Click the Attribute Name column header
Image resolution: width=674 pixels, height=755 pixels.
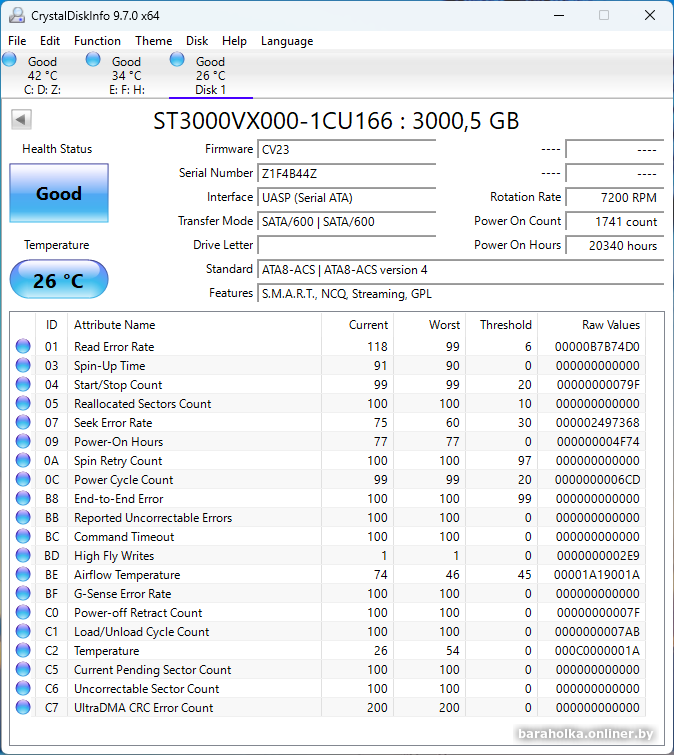tap(194, 325)
